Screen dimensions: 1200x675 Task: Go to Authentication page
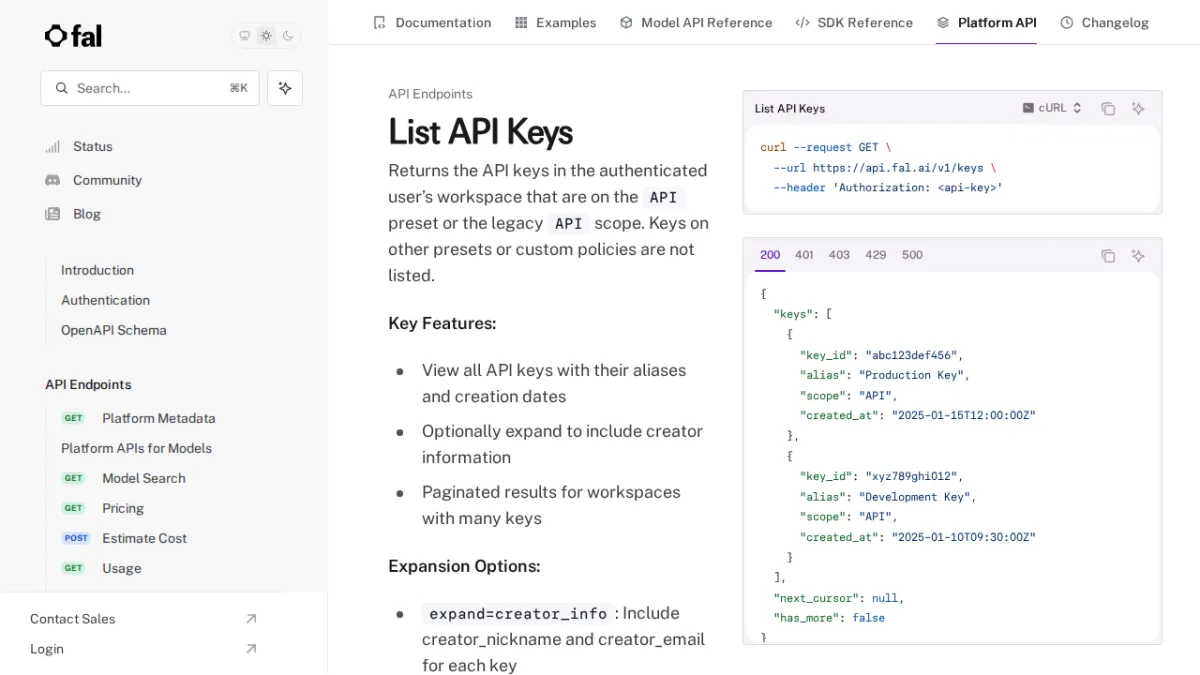[105, 300]
